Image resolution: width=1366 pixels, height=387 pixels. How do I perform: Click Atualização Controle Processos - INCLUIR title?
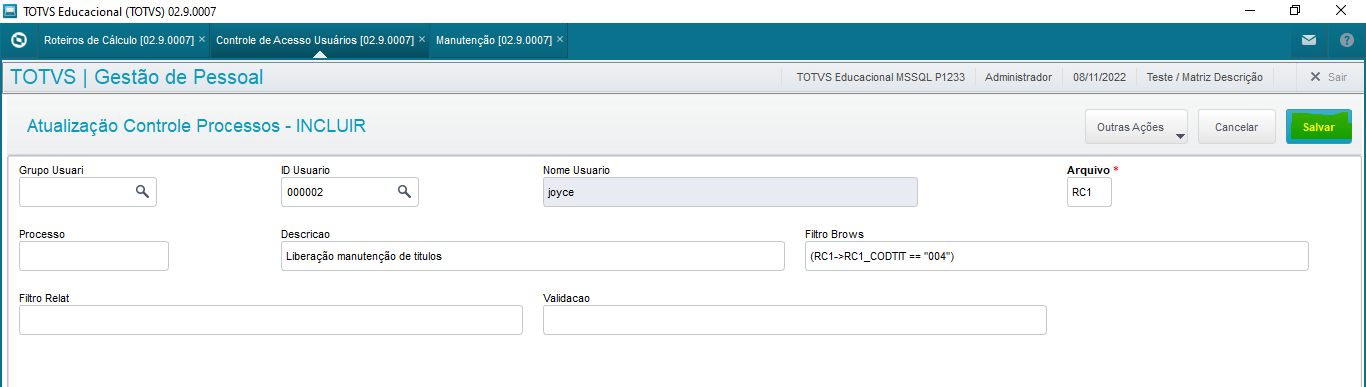(x=196, y=126)
